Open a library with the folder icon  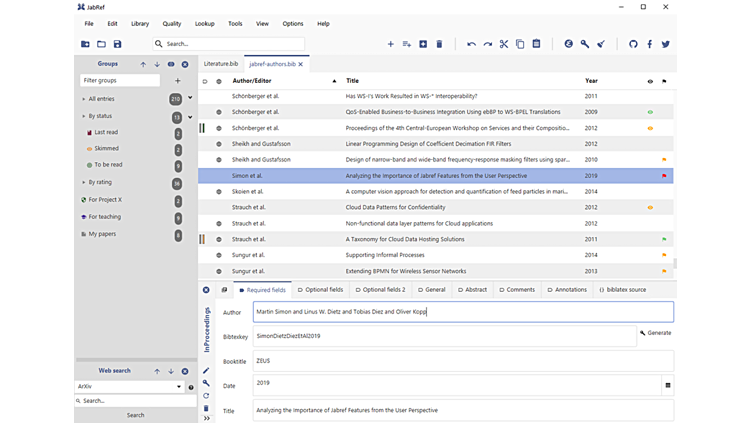click(x=101, y=44)
